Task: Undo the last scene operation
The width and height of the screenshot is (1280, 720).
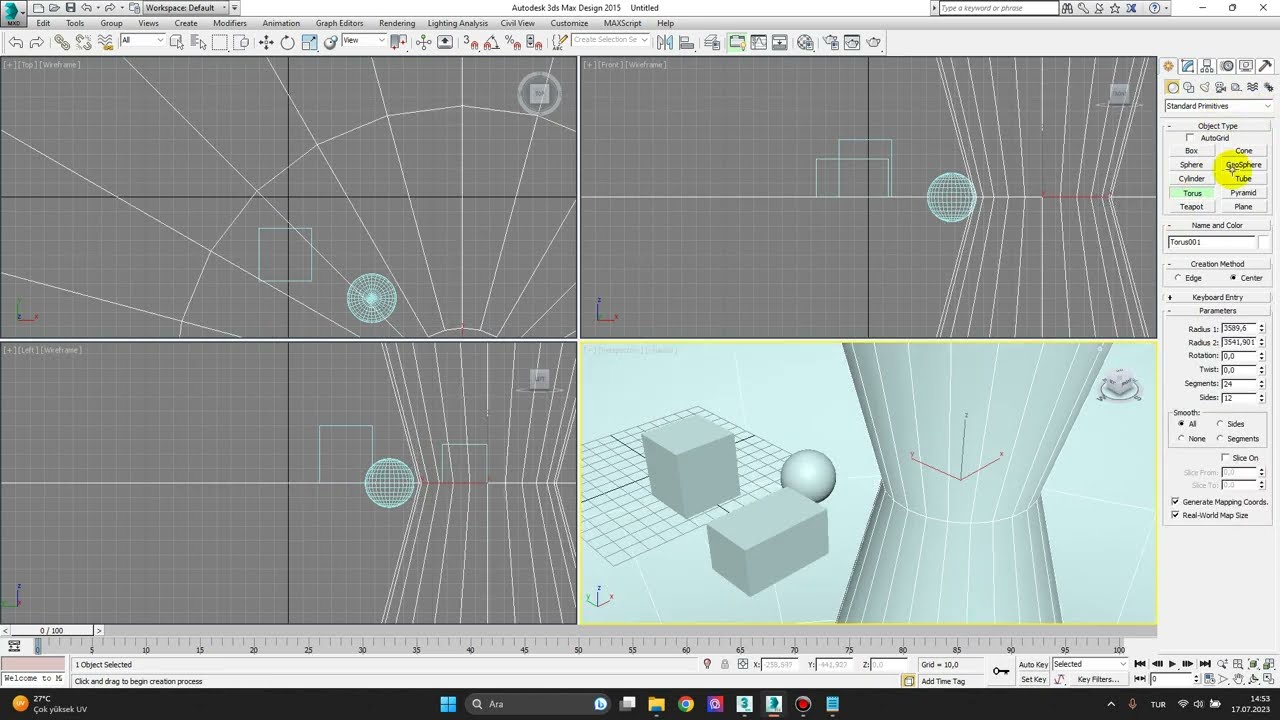Action: [16, 42]
